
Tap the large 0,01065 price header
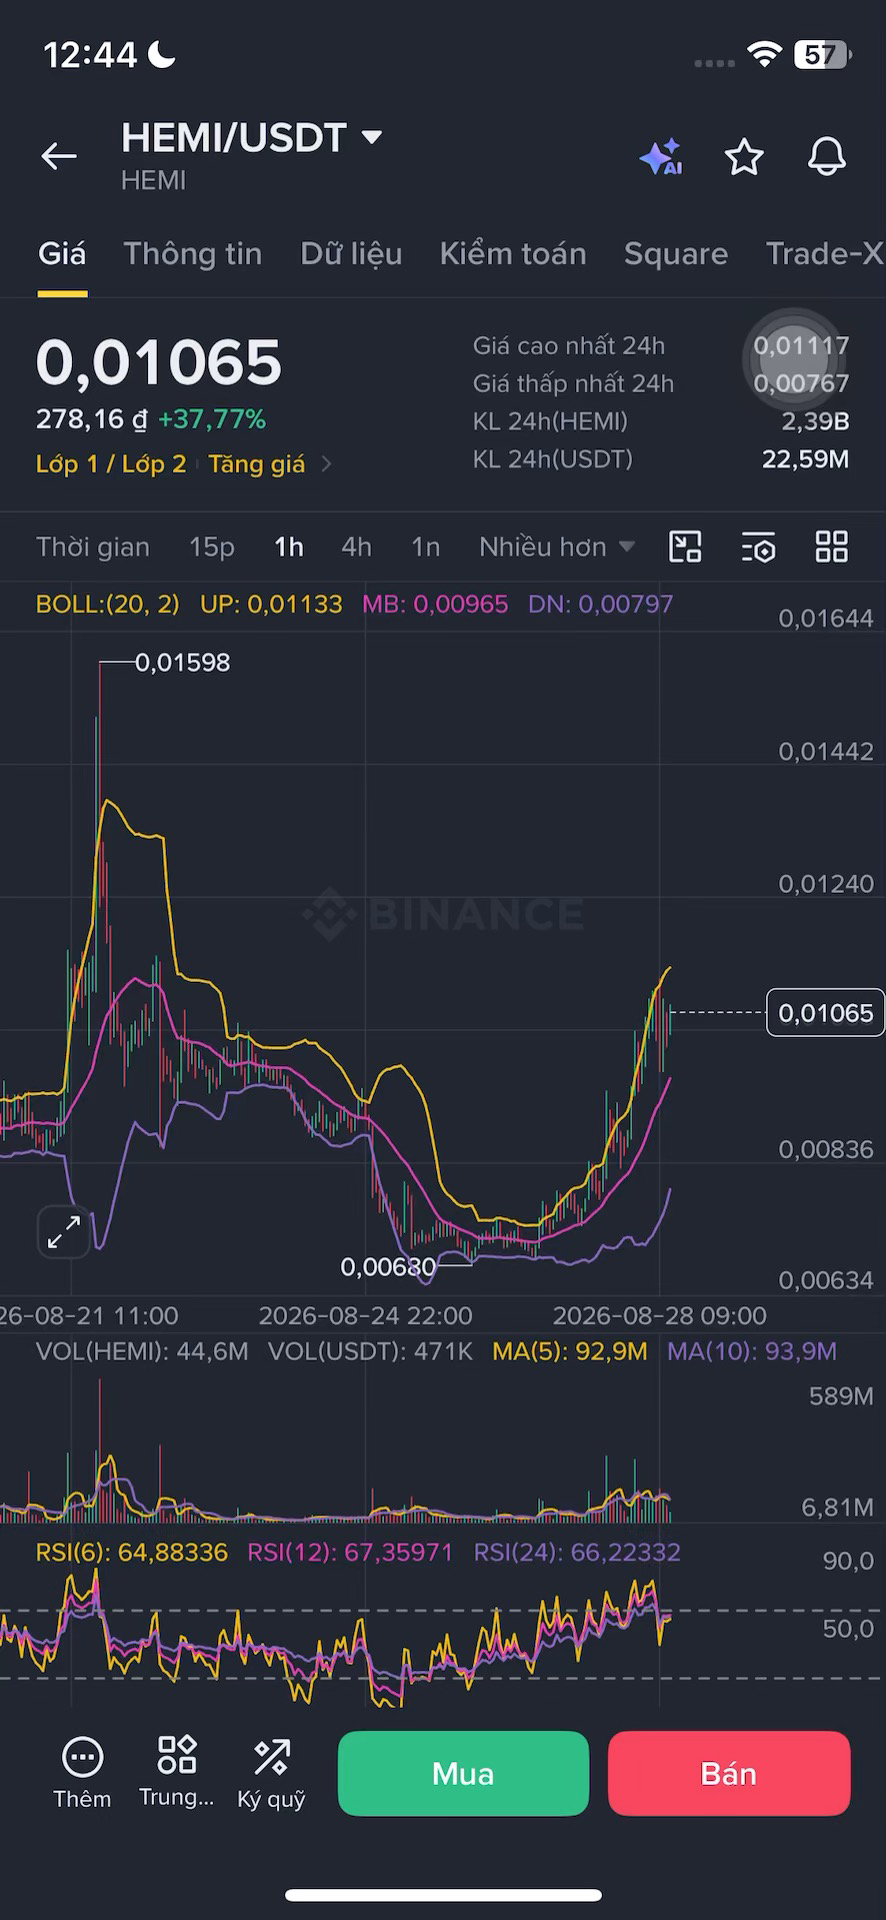[159, 362]
